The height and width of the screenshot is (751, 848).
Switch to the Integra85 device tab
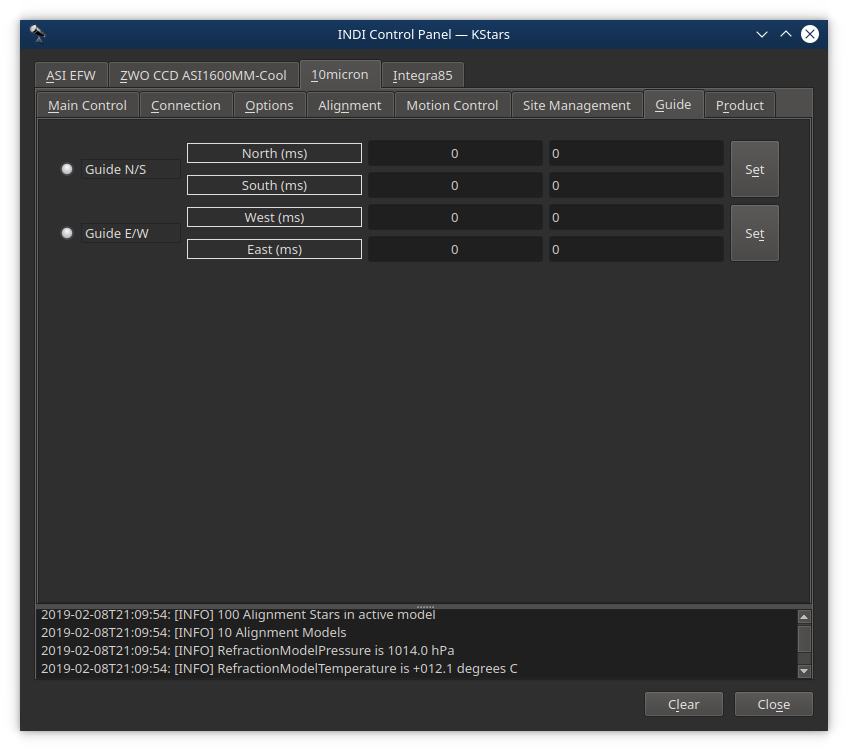[422, 75]
